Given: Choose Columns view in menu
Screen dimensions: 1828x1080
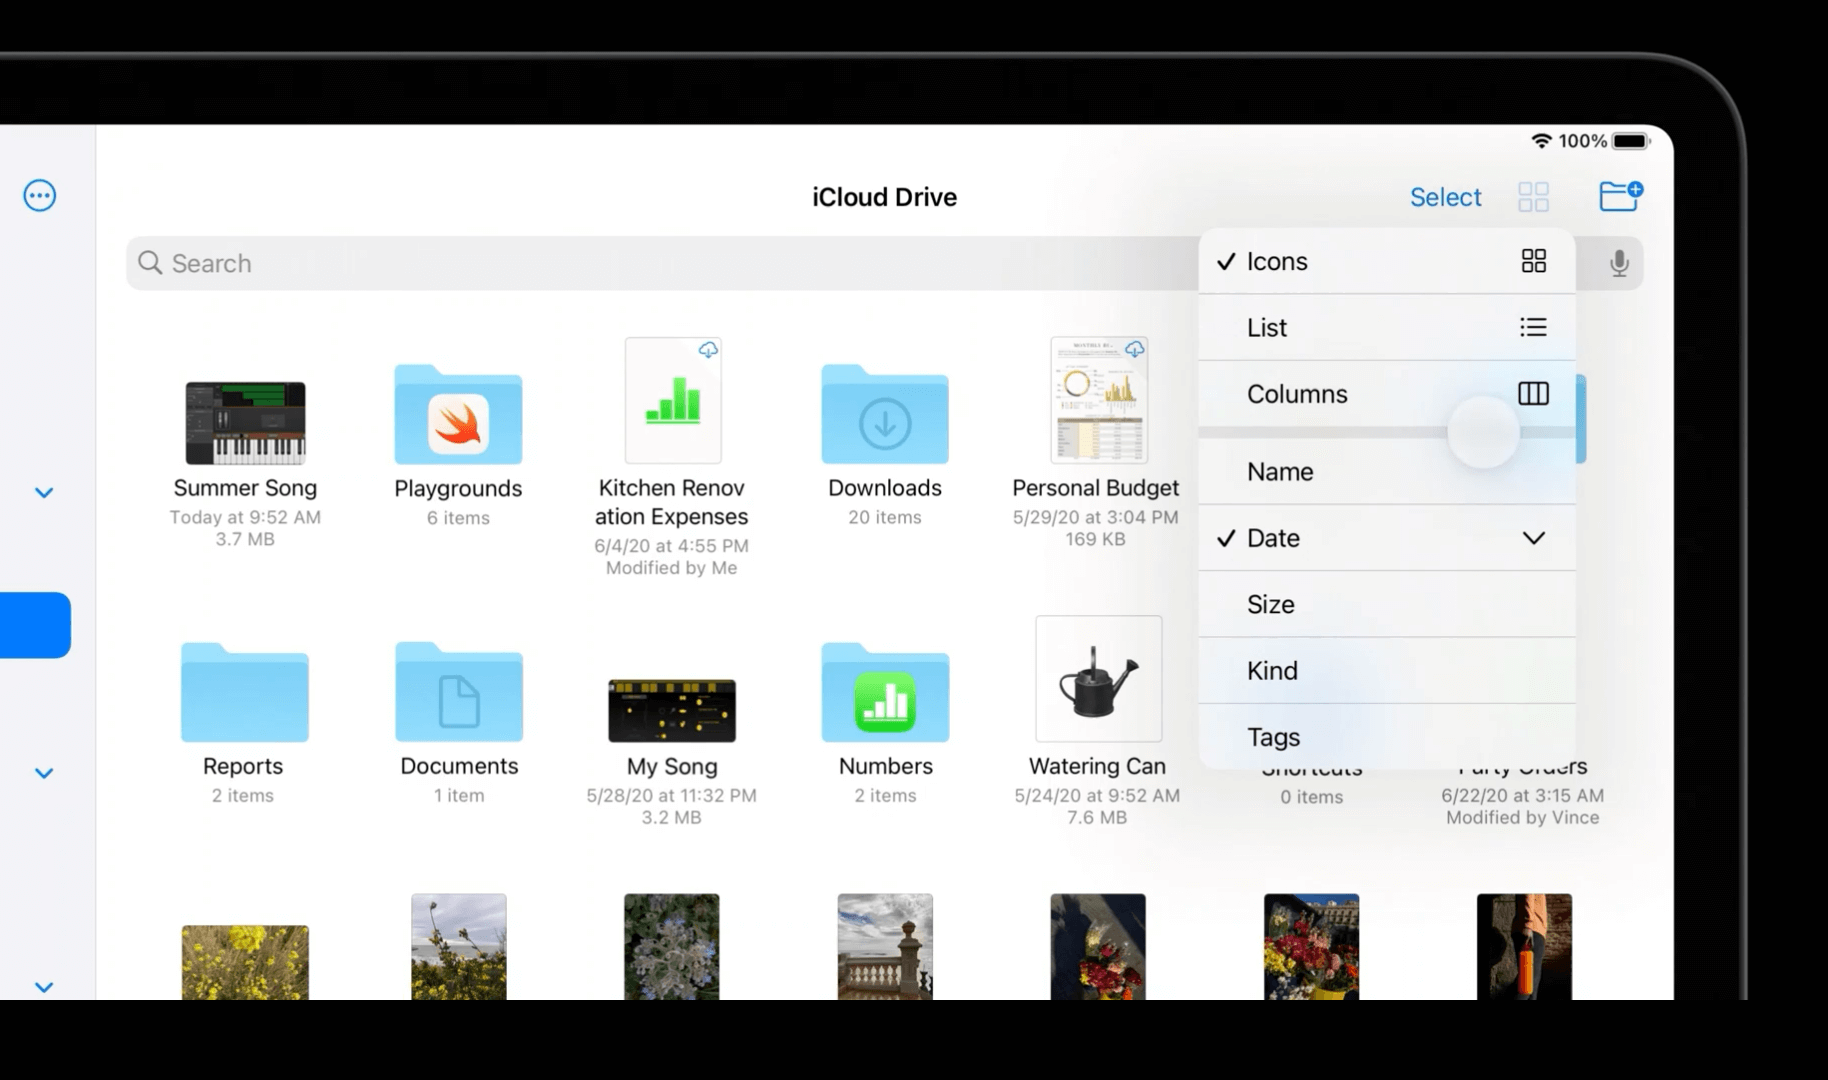Looking at the screenshot, I should point(1386,394).
